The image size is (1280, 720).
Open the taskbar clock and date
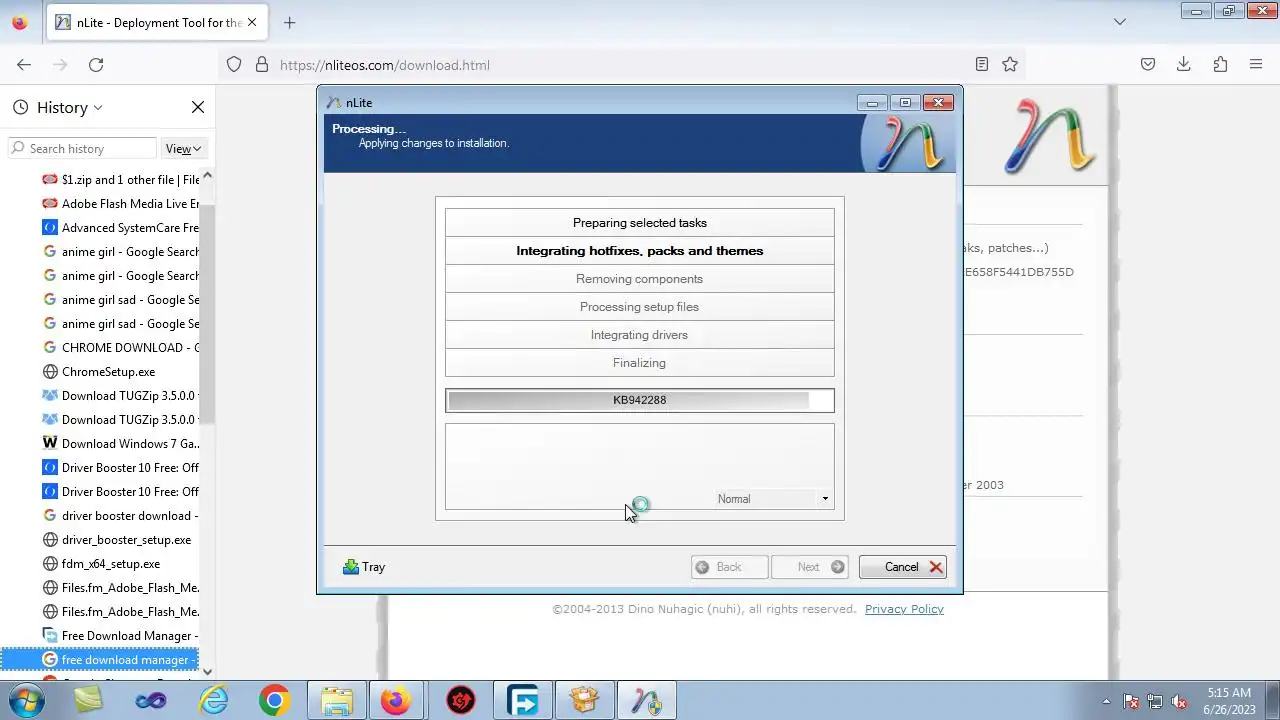1229,701
